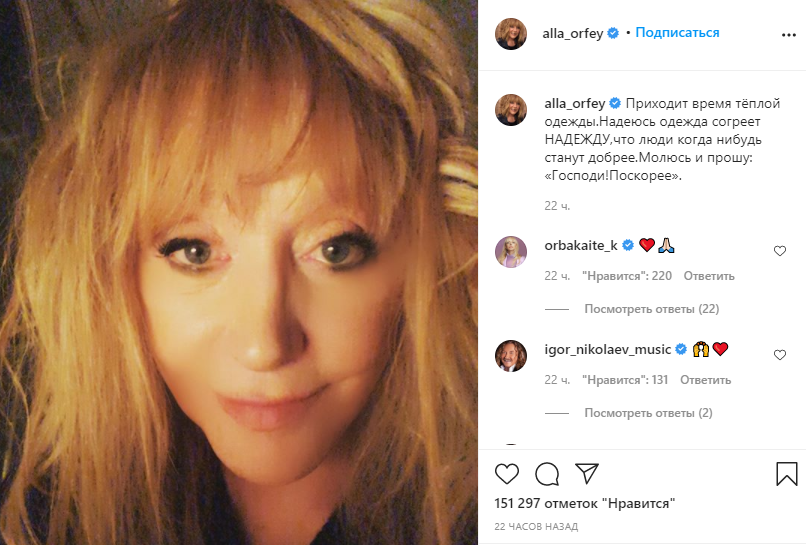Open the alla_orfey username in header
Screen dimensions: 806x545
[573, 33]
